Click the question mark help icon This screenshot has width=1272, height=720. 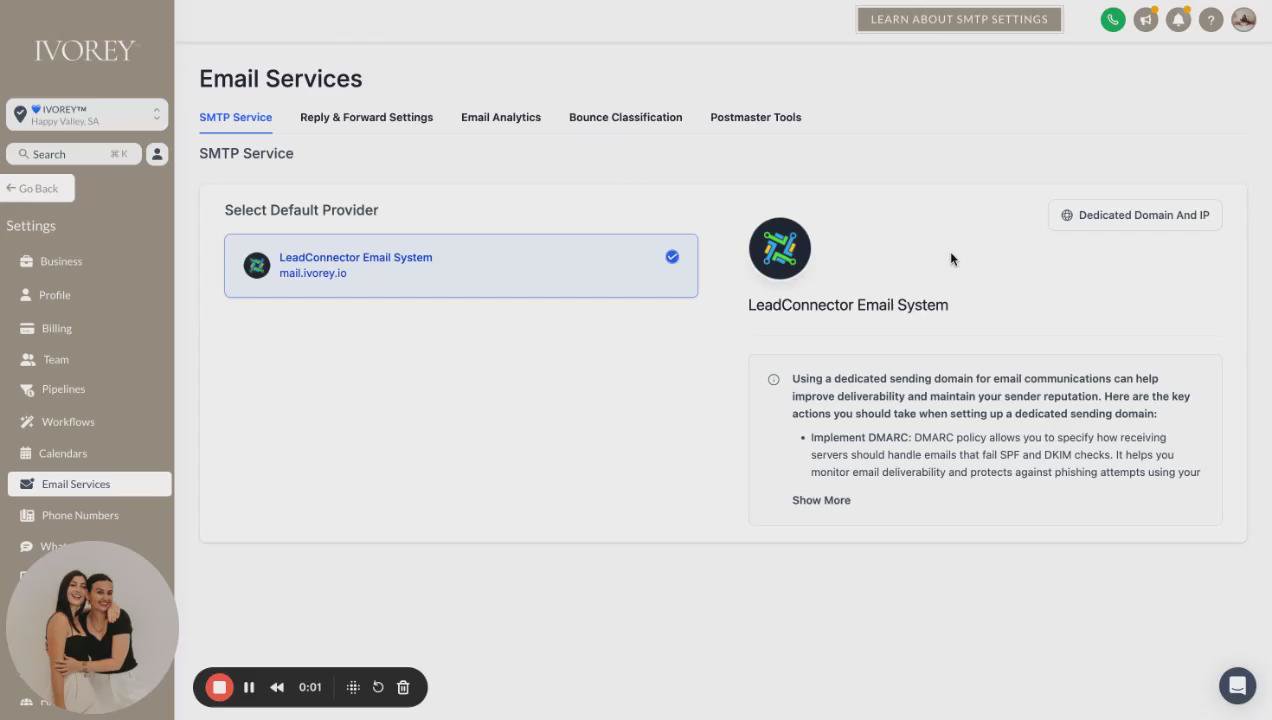(x=1211, y=20)
